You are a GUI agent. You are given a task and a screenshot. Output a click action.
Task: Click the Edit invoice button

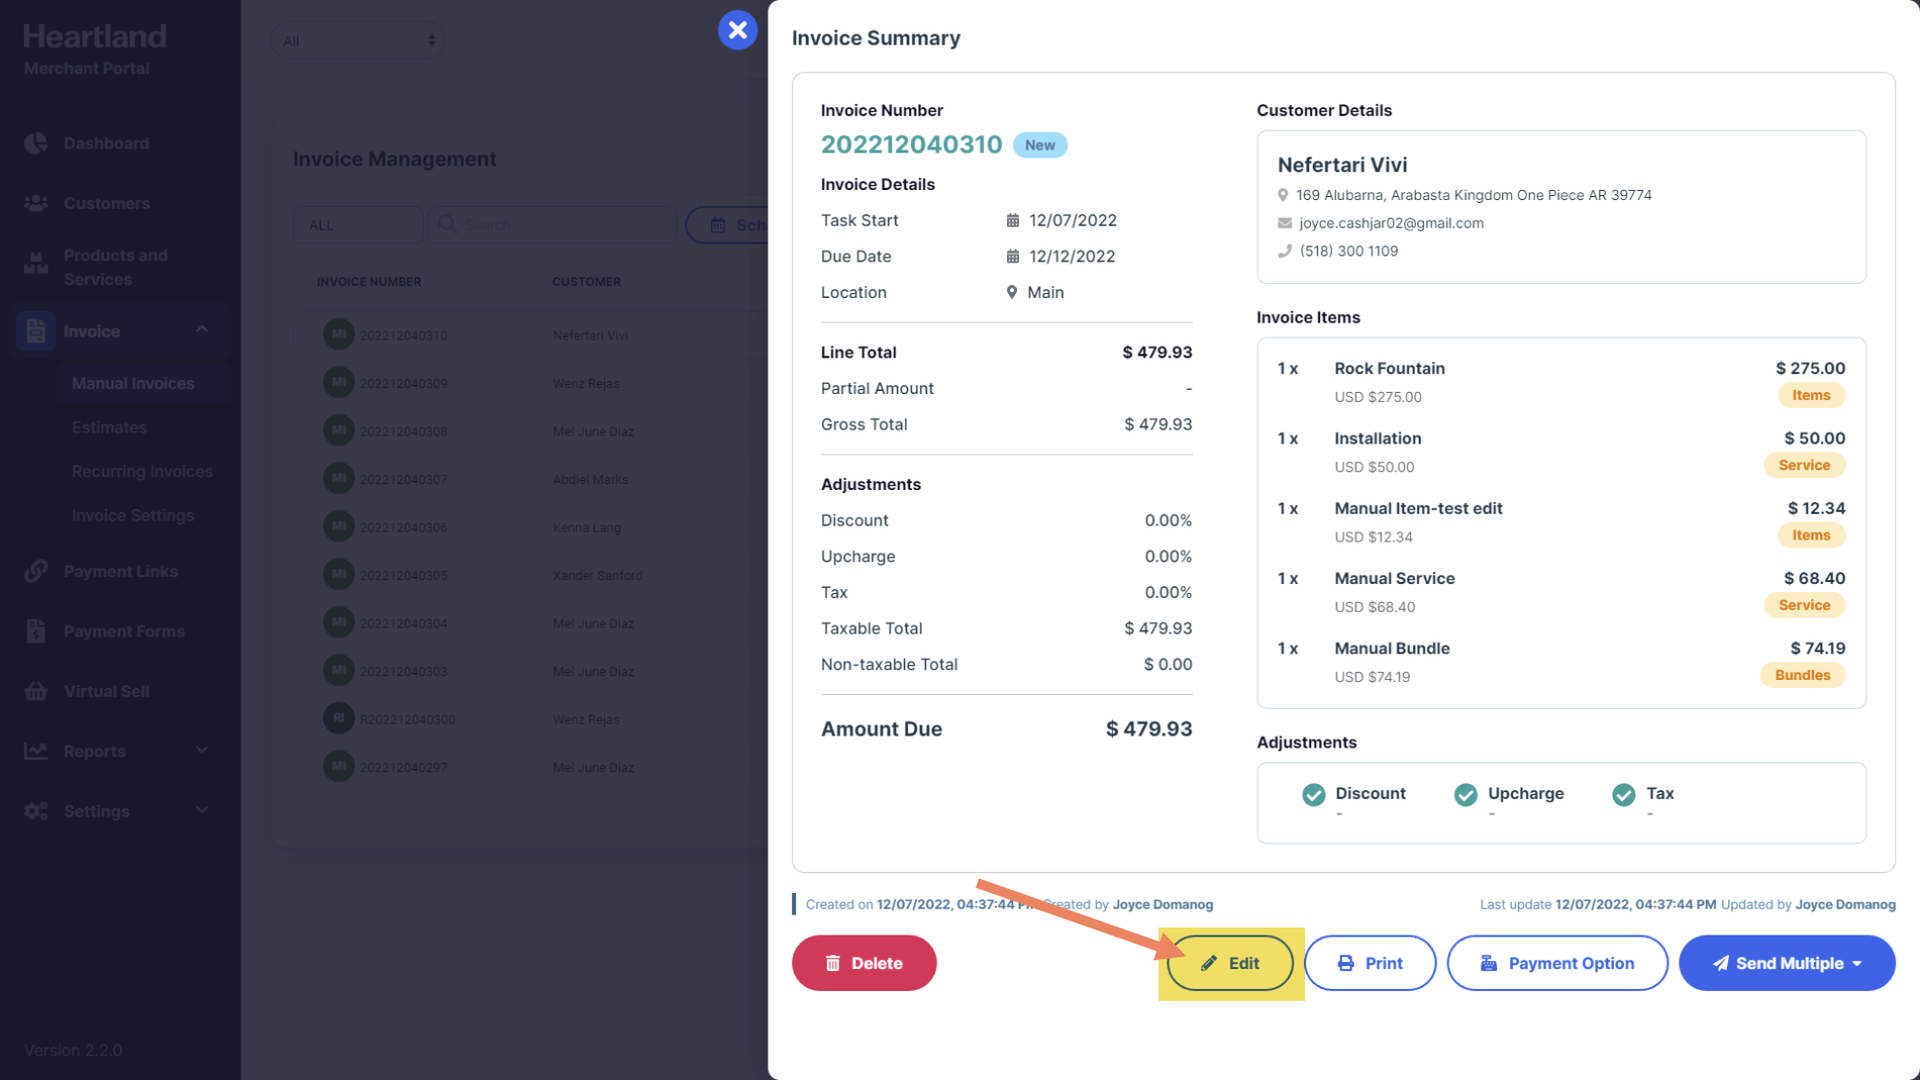tap(1230, 963)
